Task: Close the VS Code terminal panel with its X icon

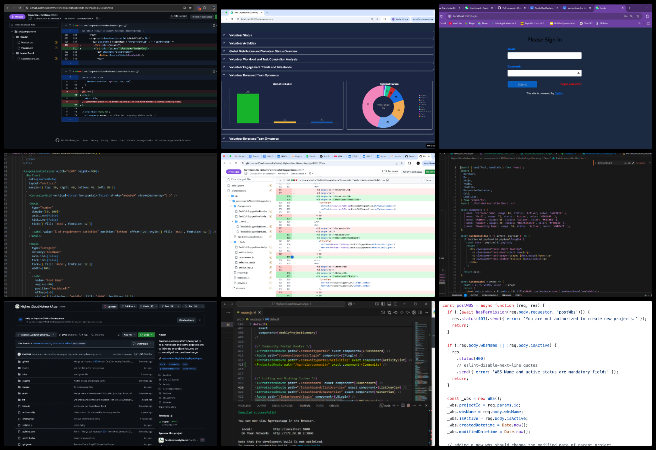Action: [x=426, y=406]
